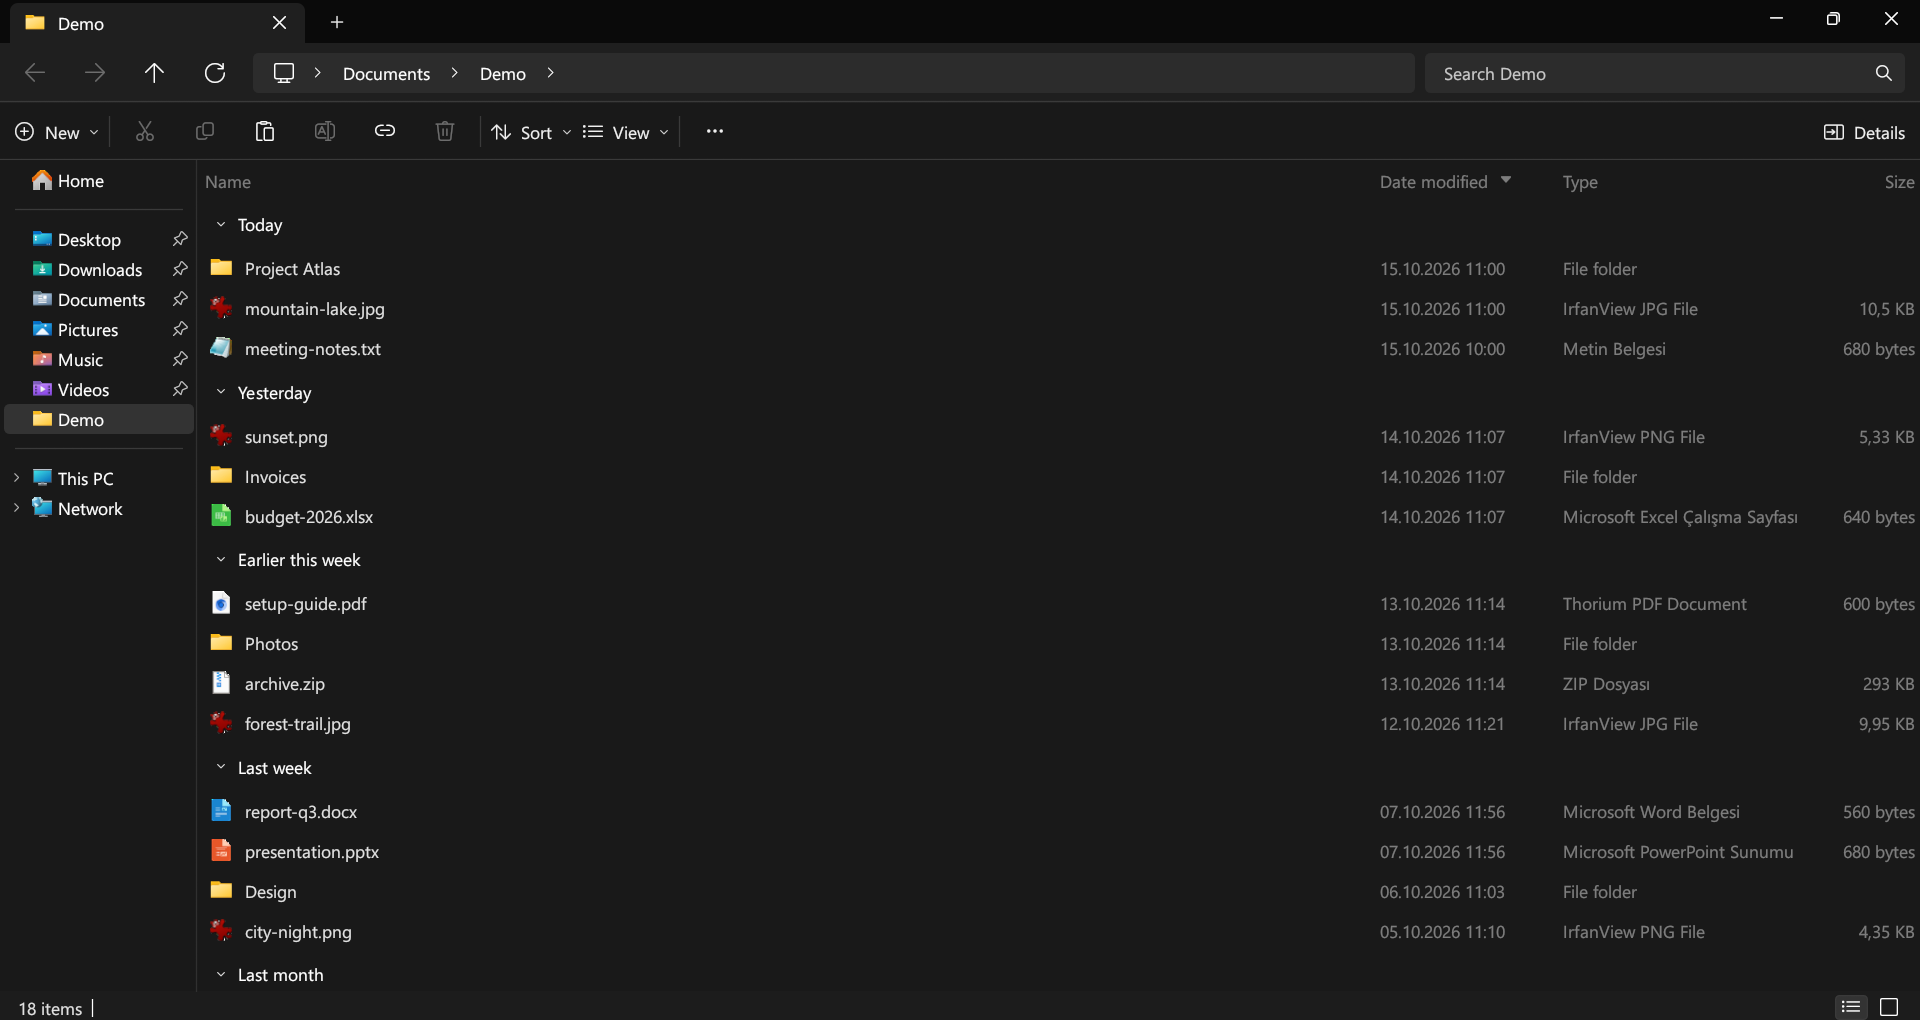Image resolution: width=1920 pixels, height=1020 pixels.
Task: Click the Paste clipboard icon
Action: [x=265, y=132]
